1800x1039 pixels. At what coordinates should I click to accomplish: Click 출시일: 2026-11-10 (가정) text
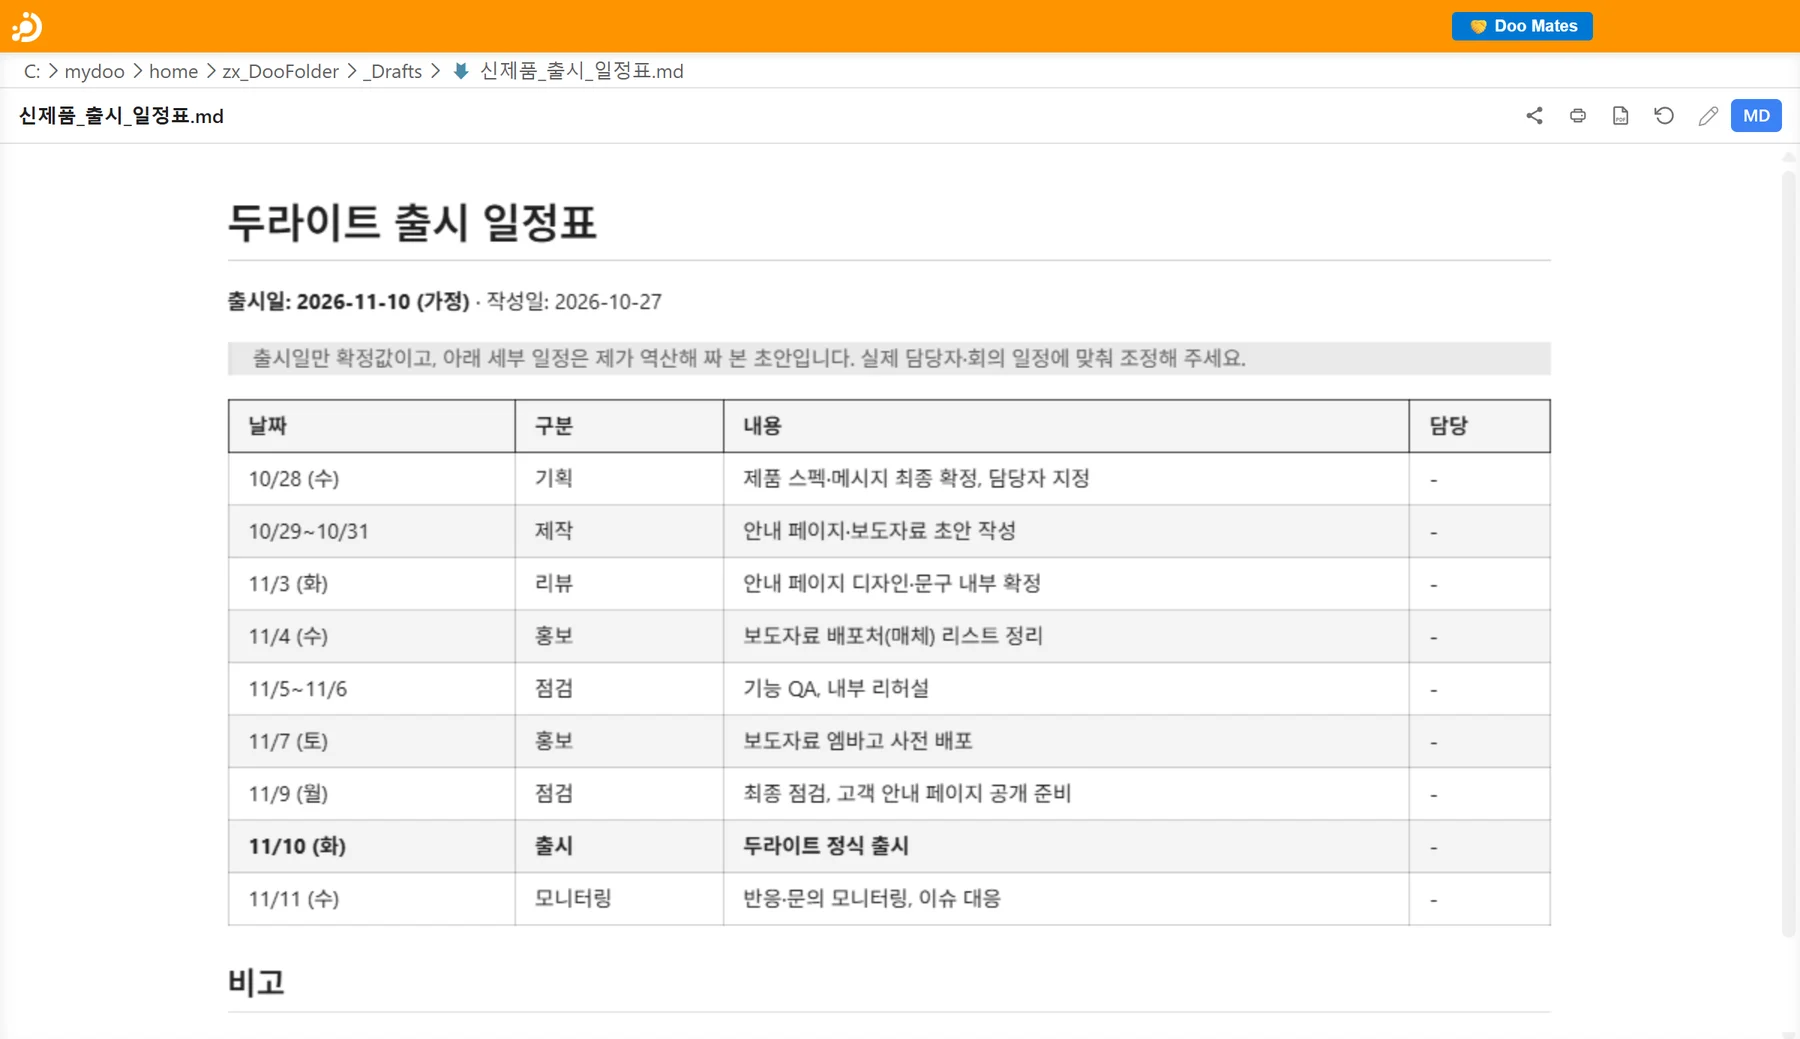pyautogui.click(x=348, y=302)
